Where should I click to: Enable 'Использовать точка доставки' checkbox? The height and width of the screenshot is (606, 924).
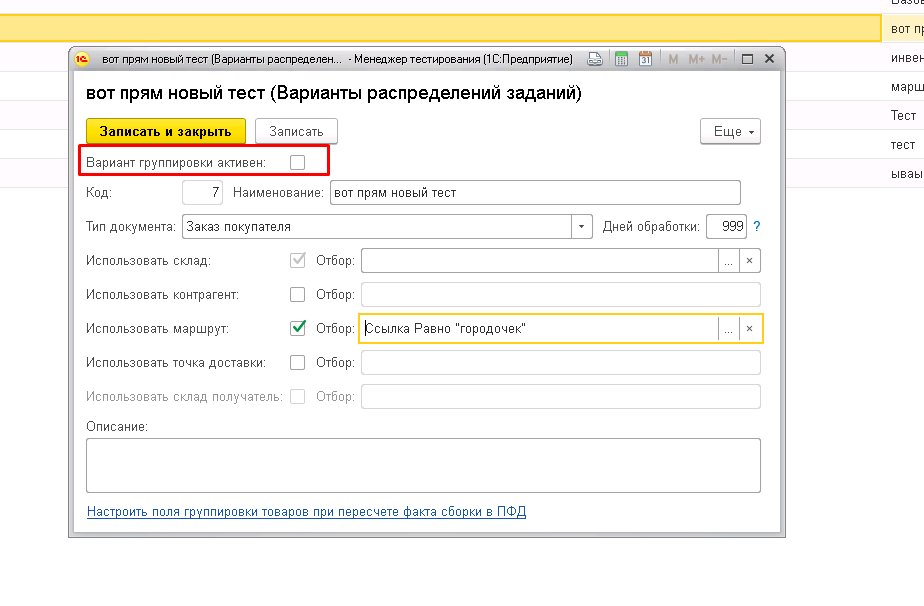[298, 363]
